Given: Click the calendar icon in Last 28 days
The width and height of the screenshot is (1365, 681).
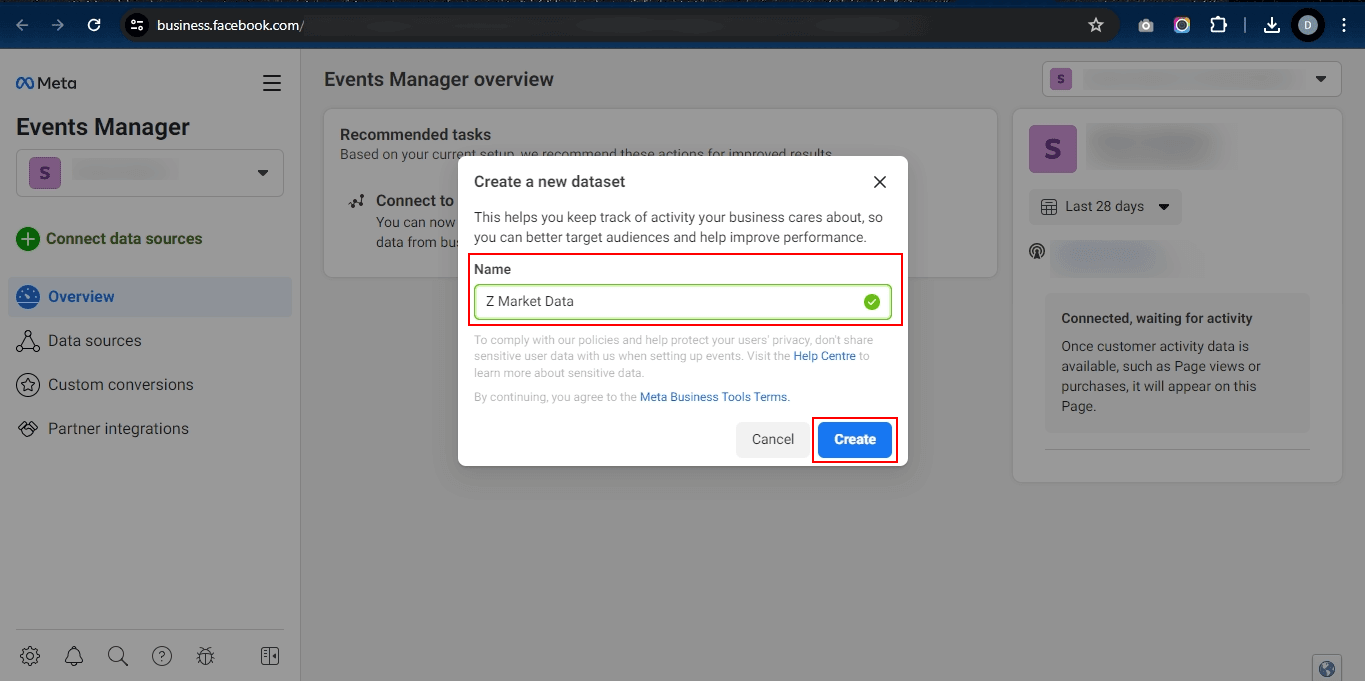Looking at the screenshot, I should (1049, 207).
